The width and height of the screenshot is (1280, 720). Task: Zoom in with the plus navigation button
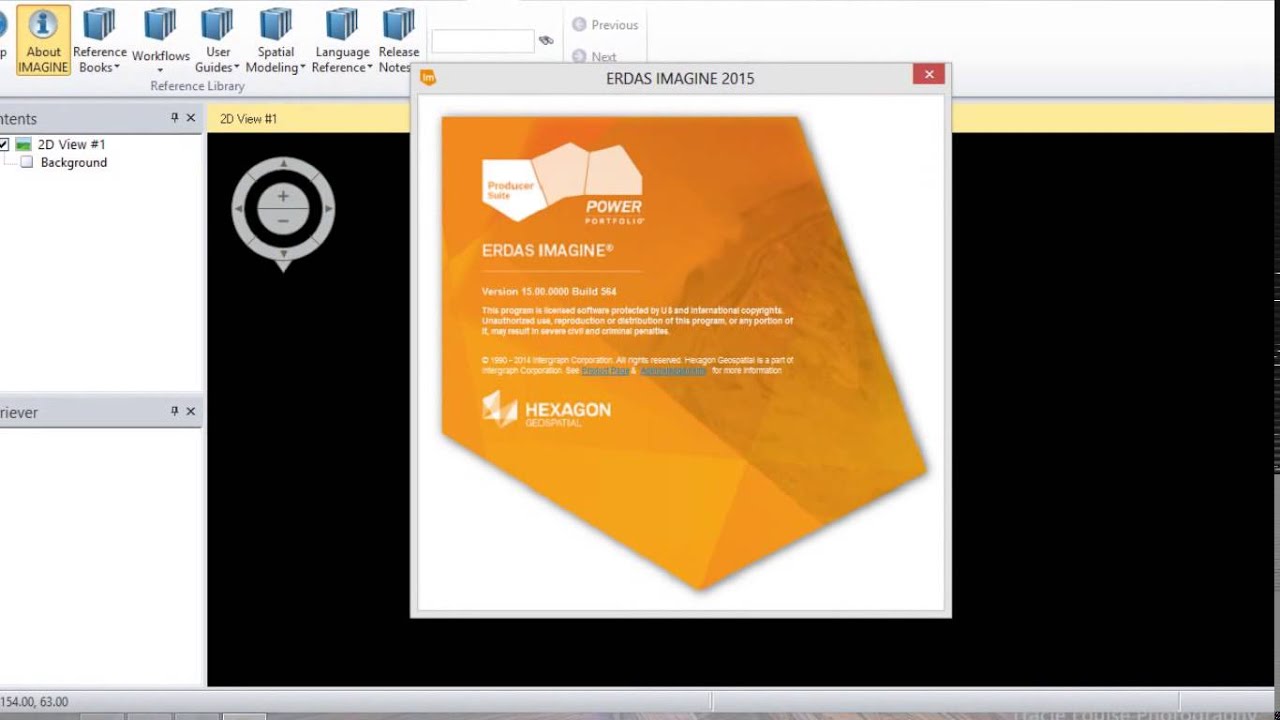pos(283,197)
